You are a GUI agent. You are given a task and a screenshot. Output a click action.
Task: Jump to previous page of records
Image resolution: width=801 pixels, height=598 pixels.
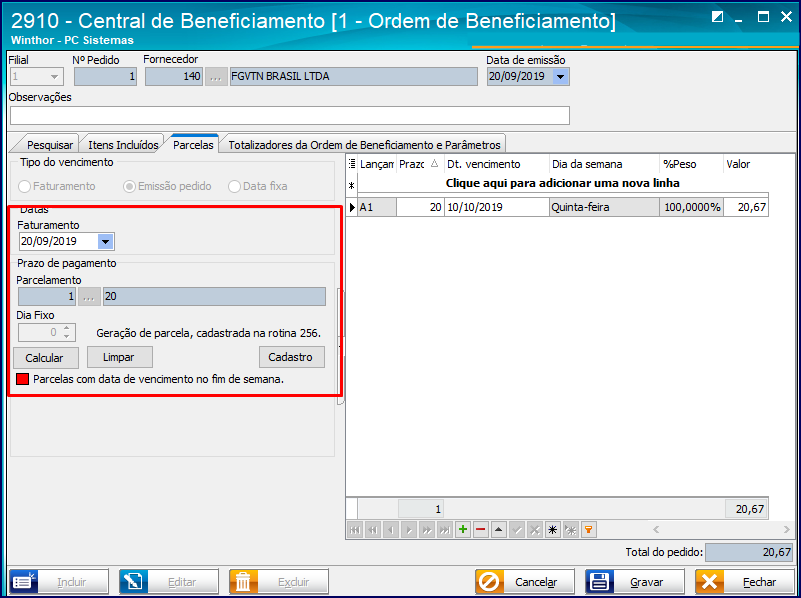373,530
